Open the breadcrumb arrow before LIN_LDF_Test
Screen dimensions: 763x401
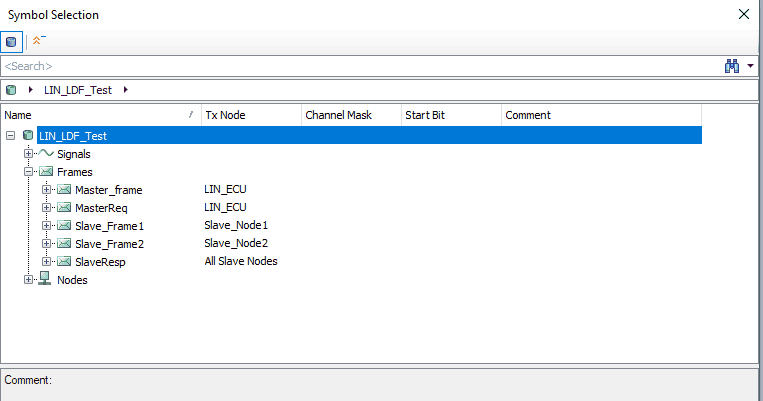pyautogui.click(x=31, y=90)
